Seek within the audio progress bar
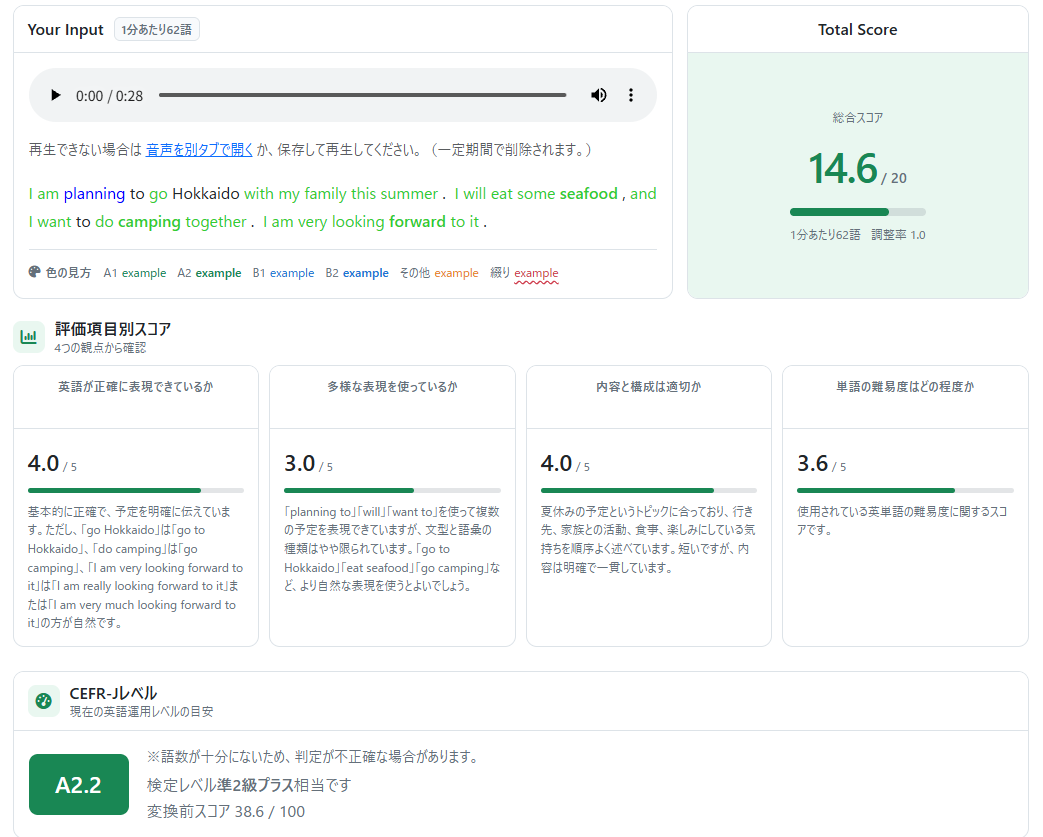This screenshot has width=1043, height=837. (x=363, y=95)
